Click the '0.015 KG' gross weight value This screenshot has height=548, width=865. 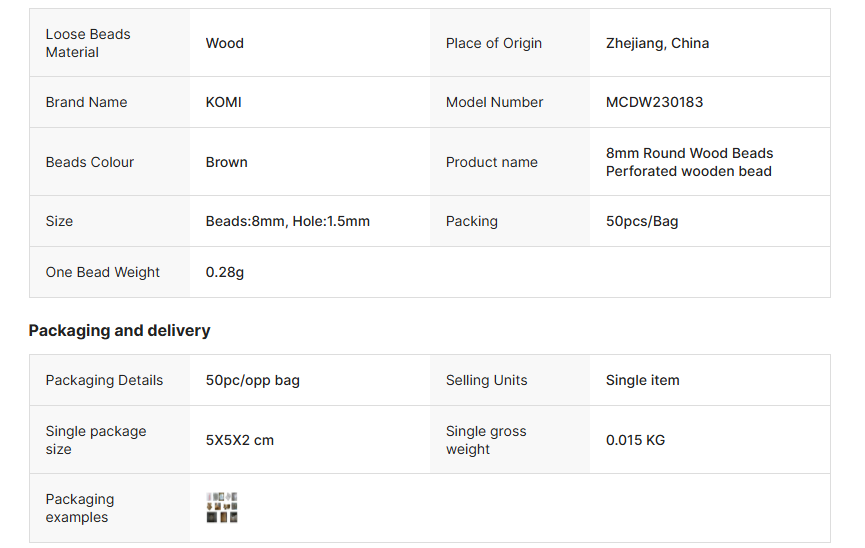coord(635,440)
